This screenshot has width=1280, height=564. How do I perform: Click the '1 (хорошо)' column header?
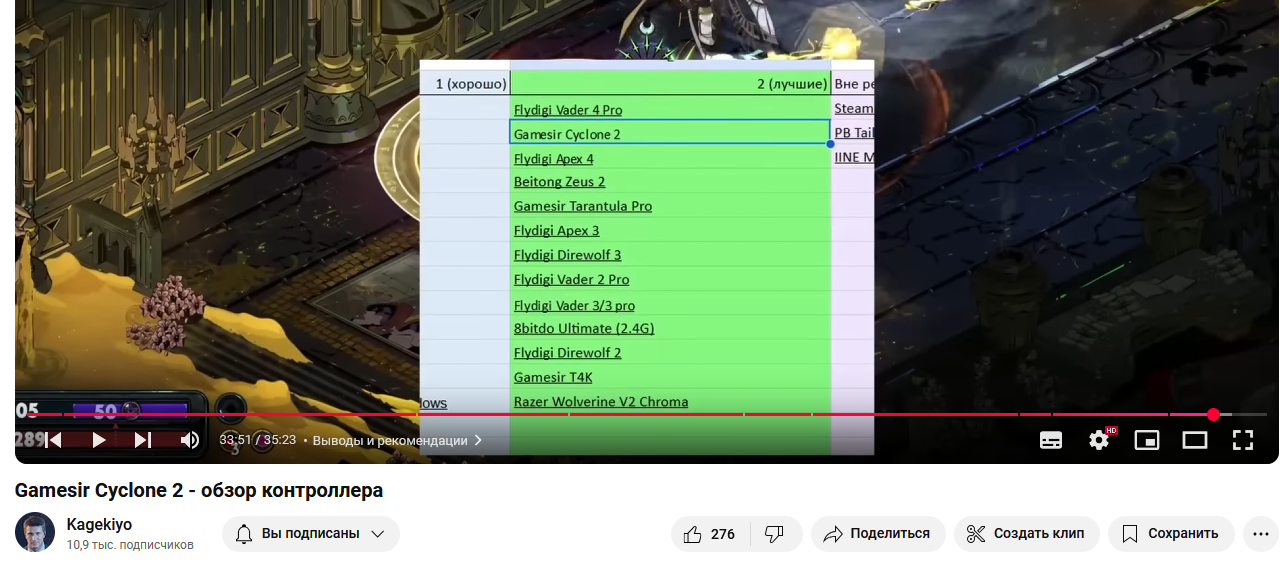click(465, 84)
